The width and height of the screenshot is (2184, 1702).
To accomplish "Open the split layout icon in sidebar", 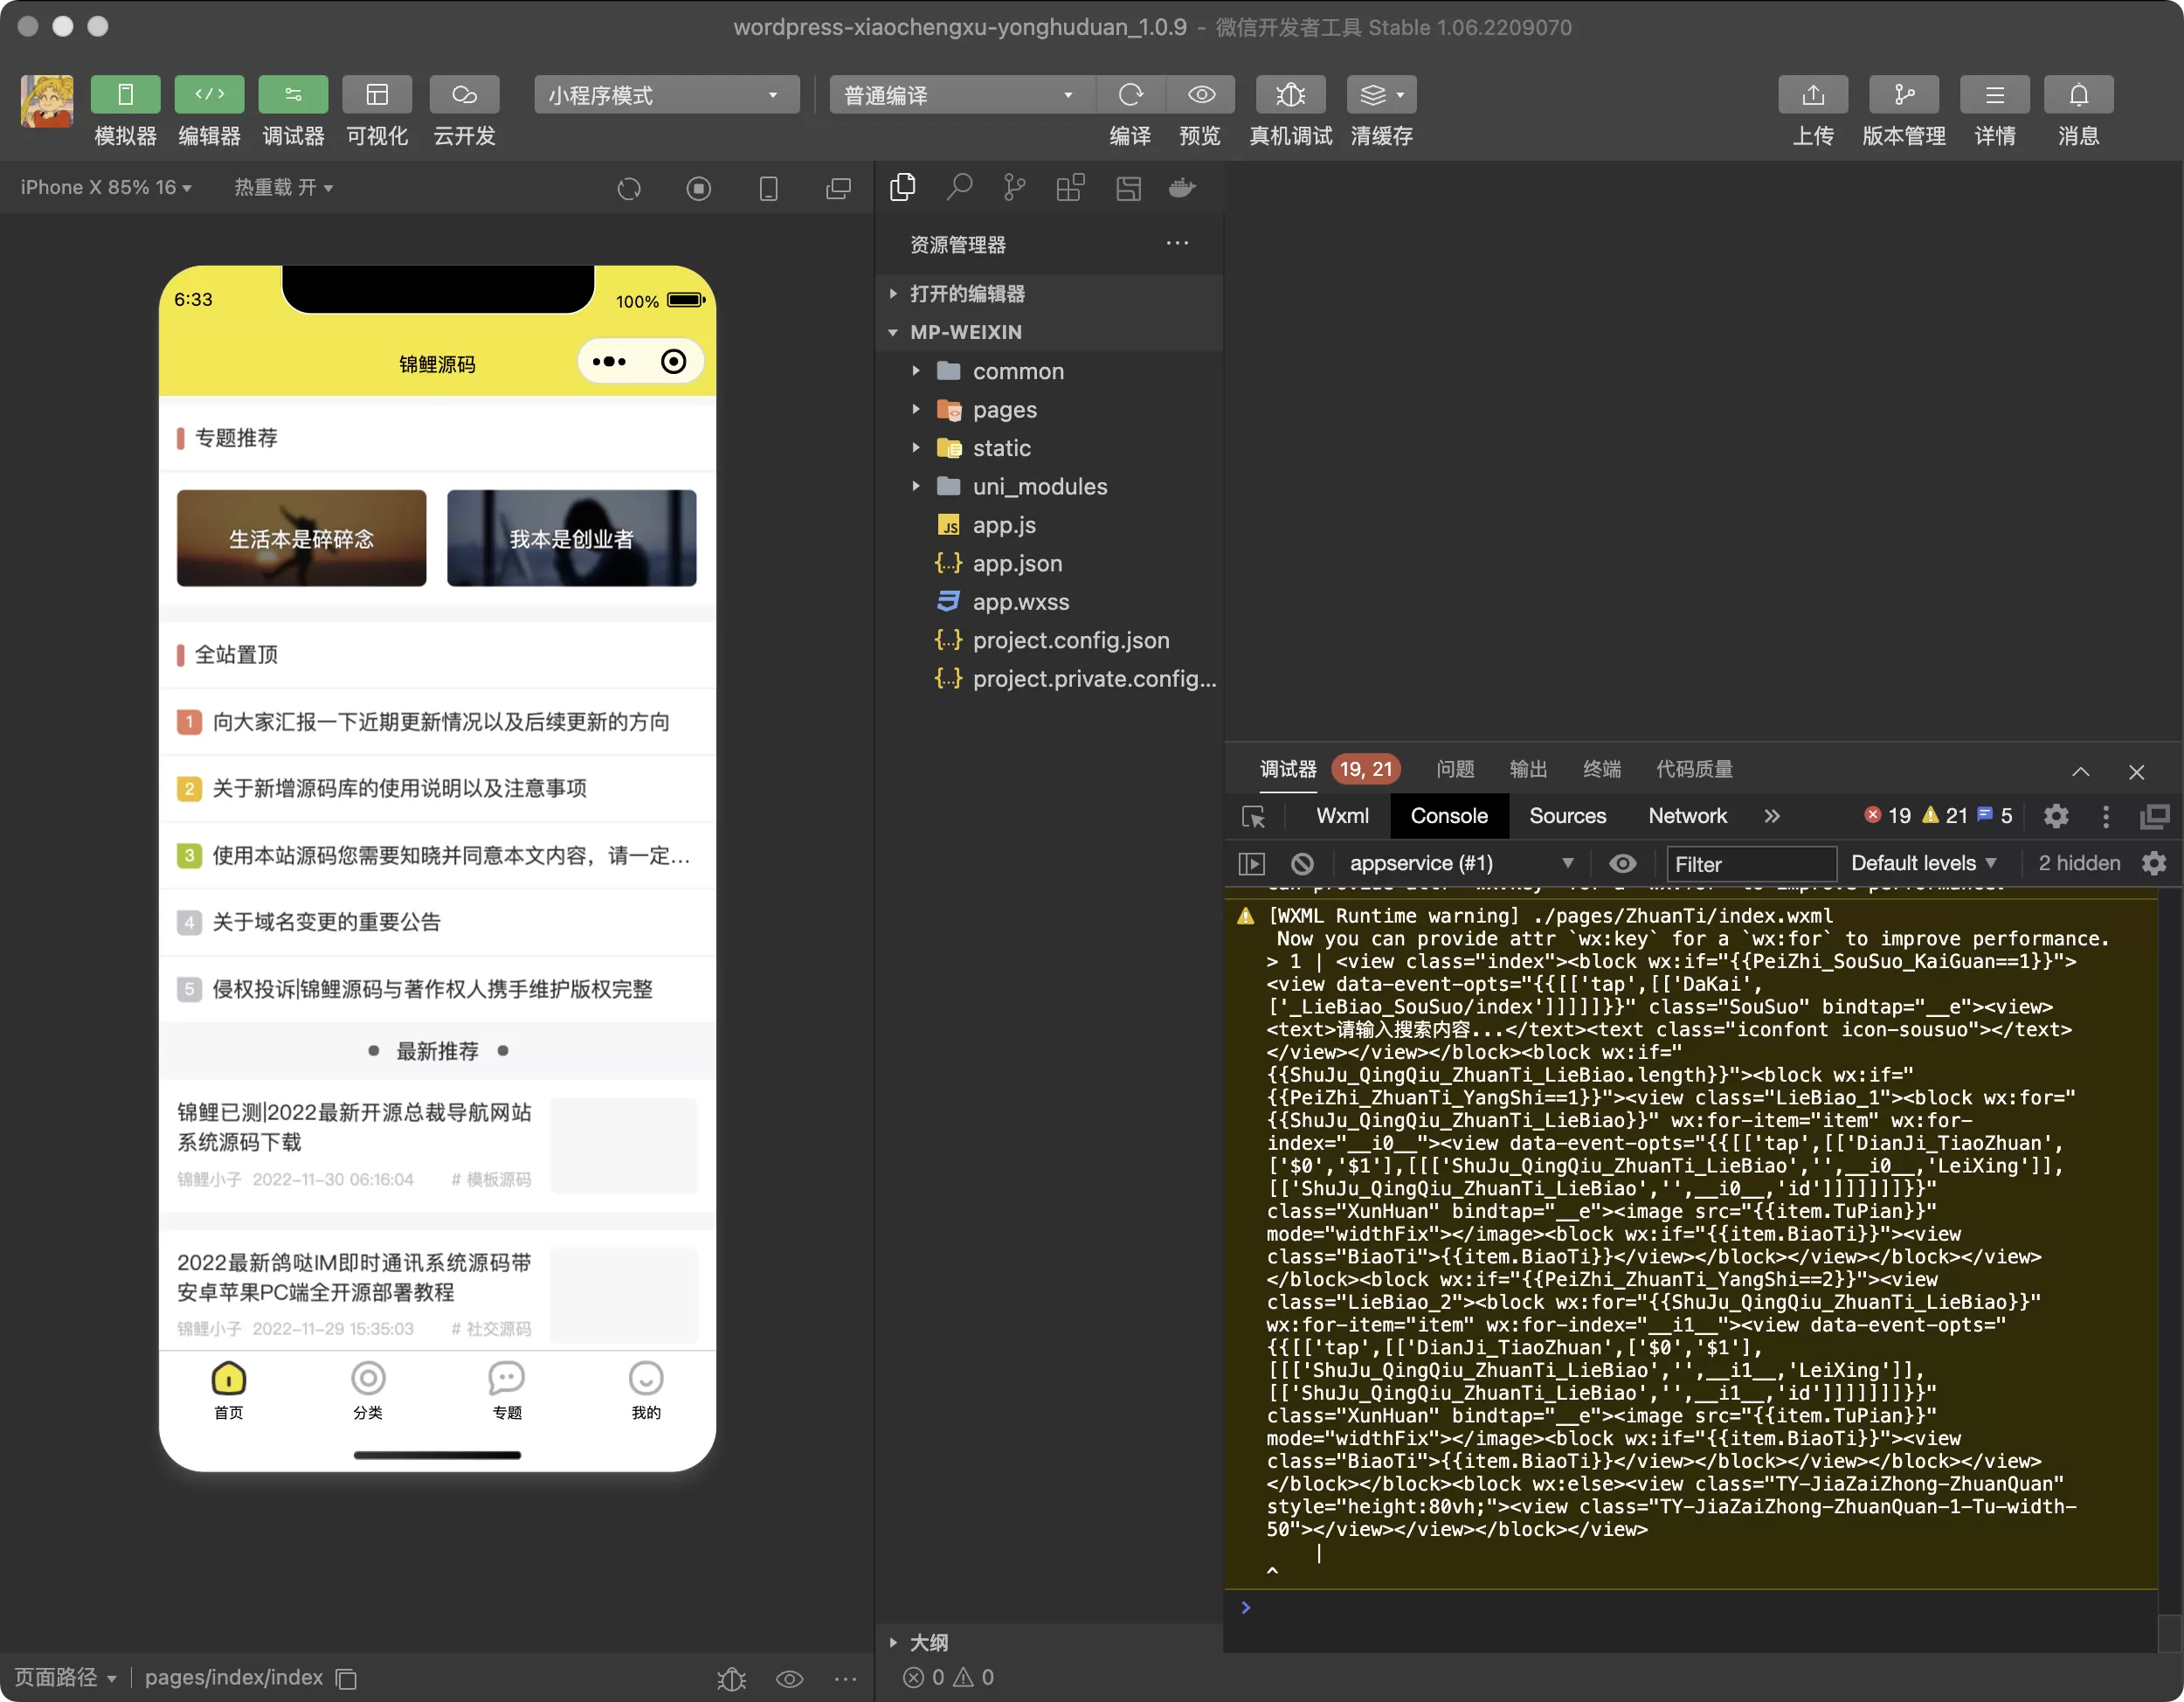I will click(1128, 187).
